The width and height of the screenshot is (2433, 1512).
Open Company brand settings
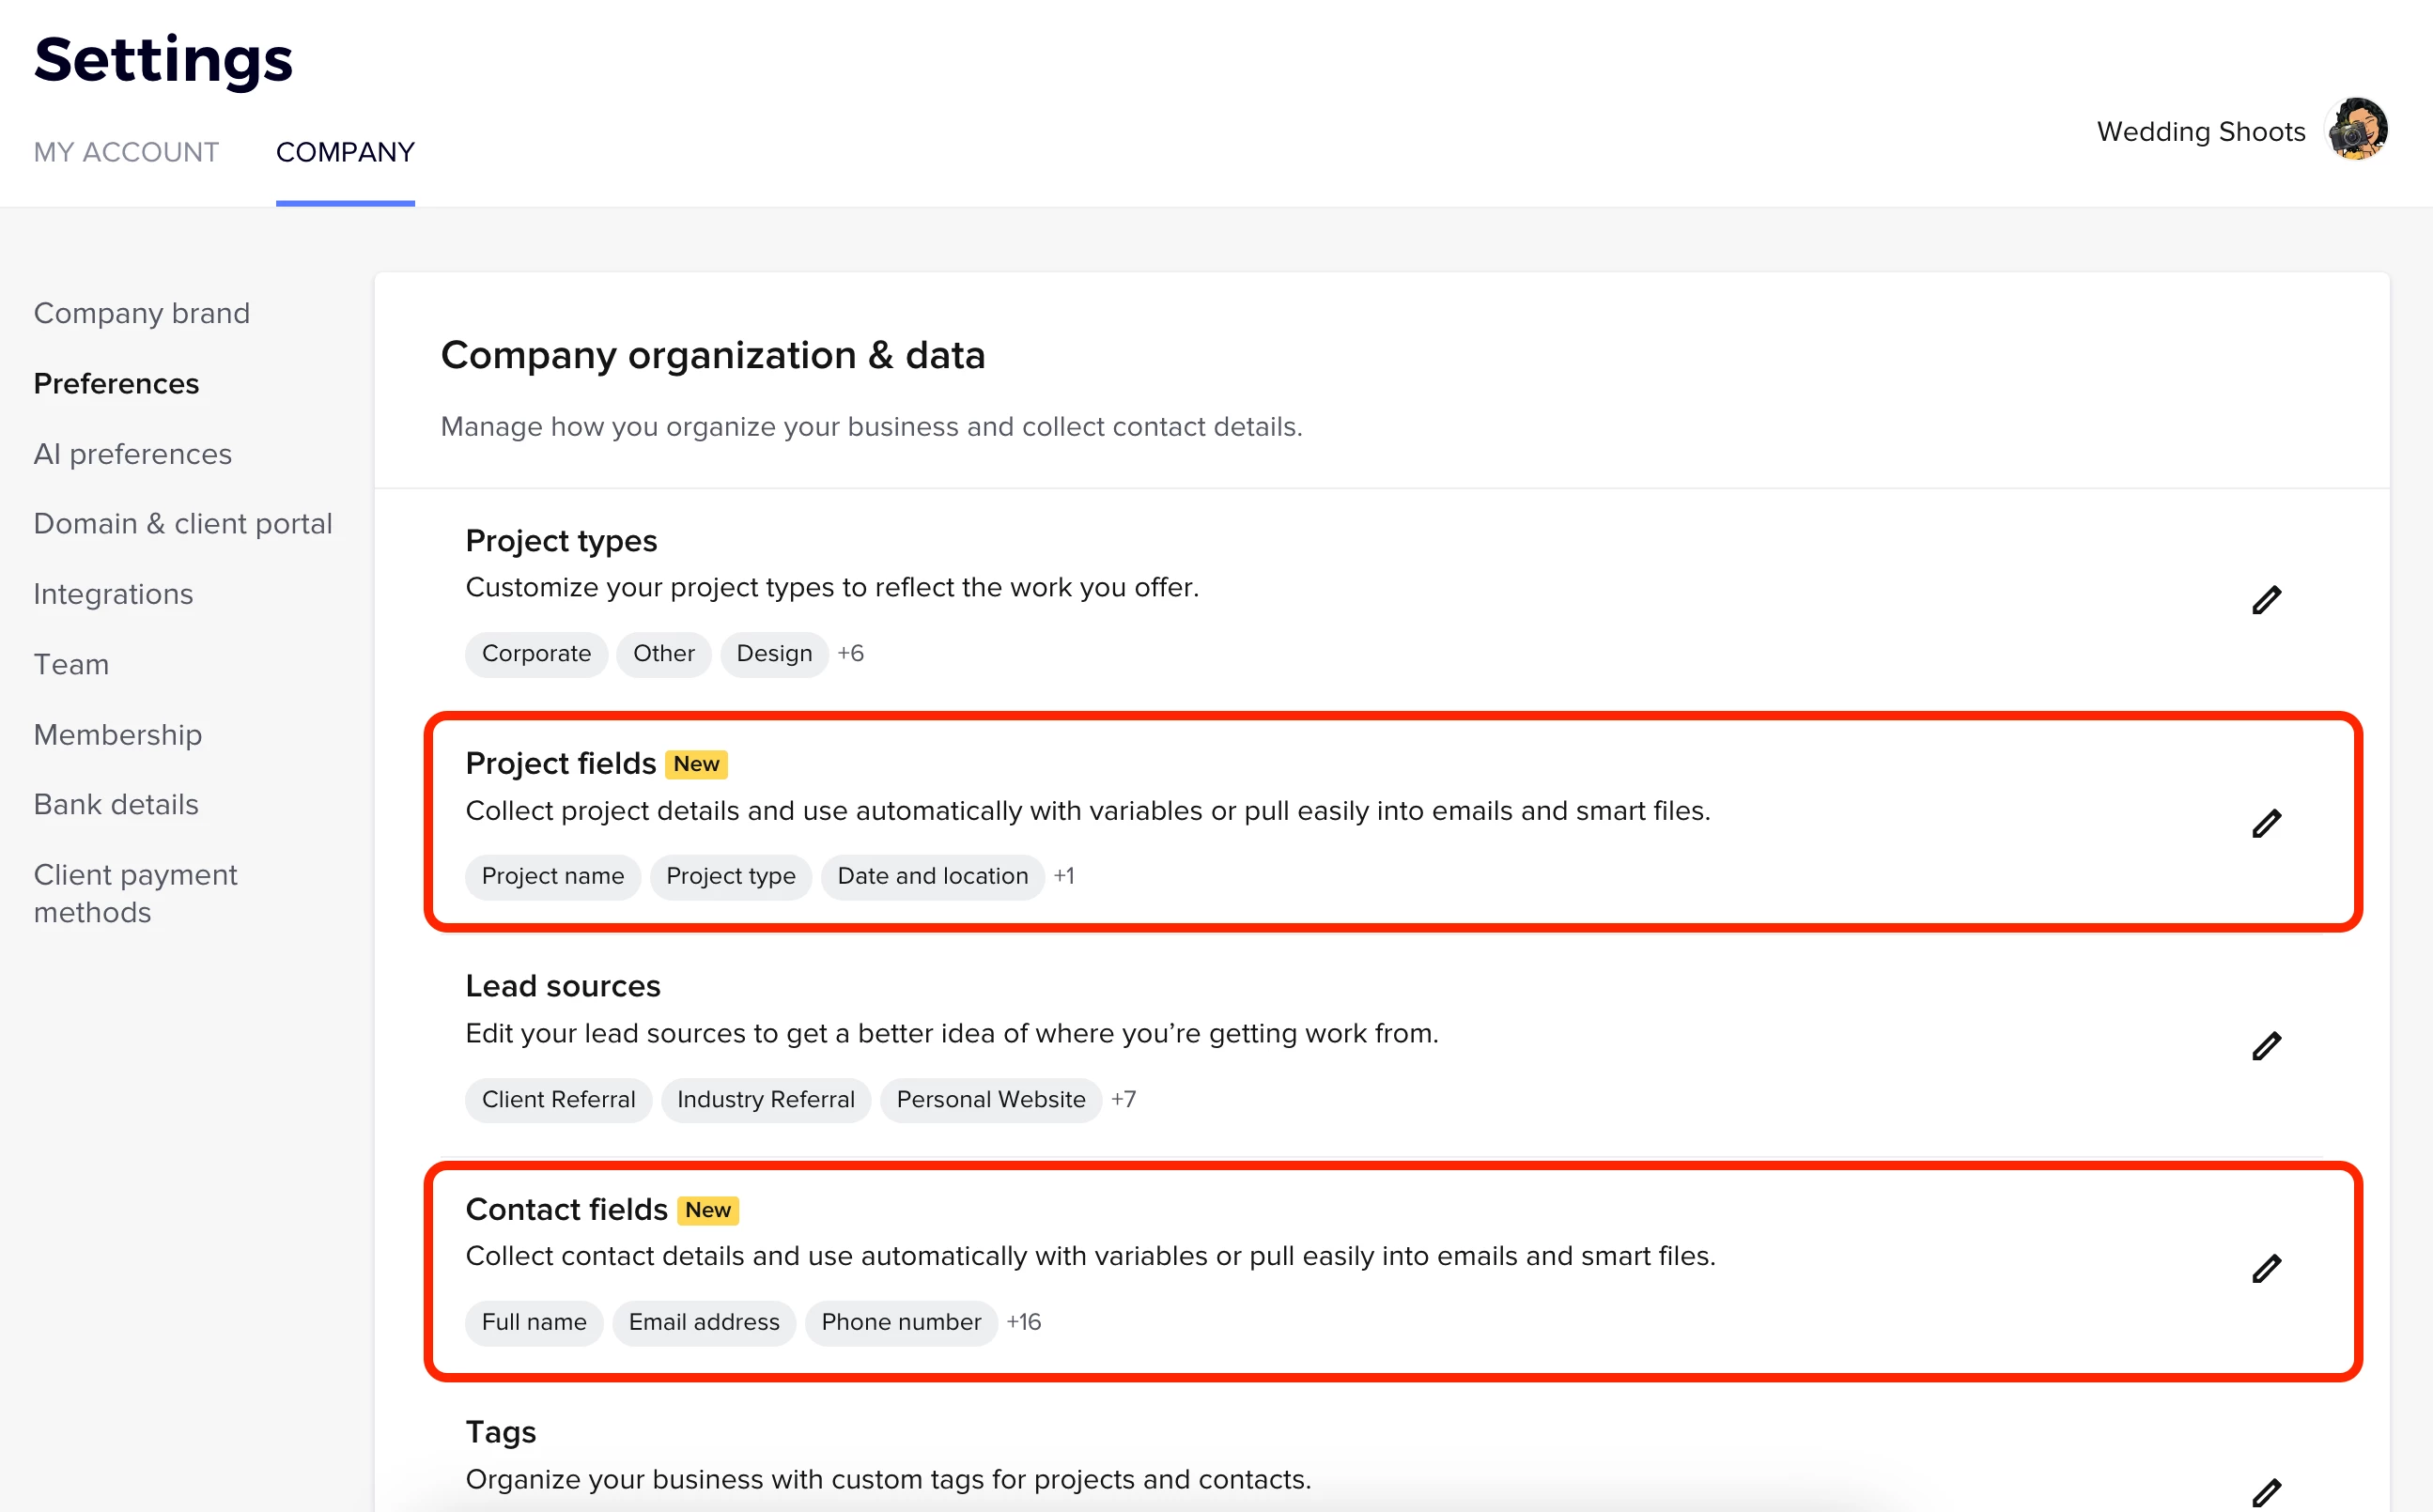coord(141,313)
